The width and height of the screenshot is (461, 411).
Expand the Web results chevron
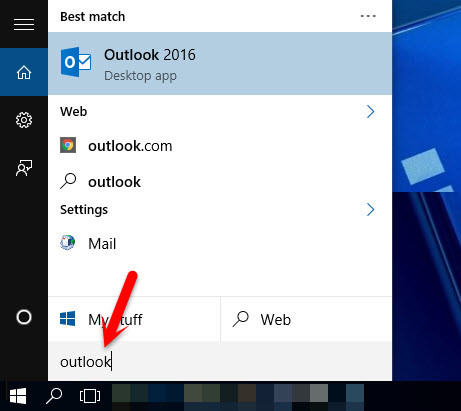pyautogui.click(x=370, y=111)
